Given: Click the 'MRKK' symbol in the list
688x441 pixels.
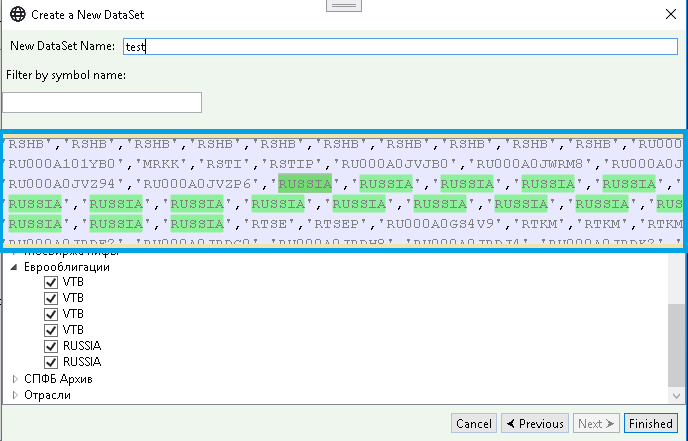Looking at the screenshot, I should click(161, 164).
